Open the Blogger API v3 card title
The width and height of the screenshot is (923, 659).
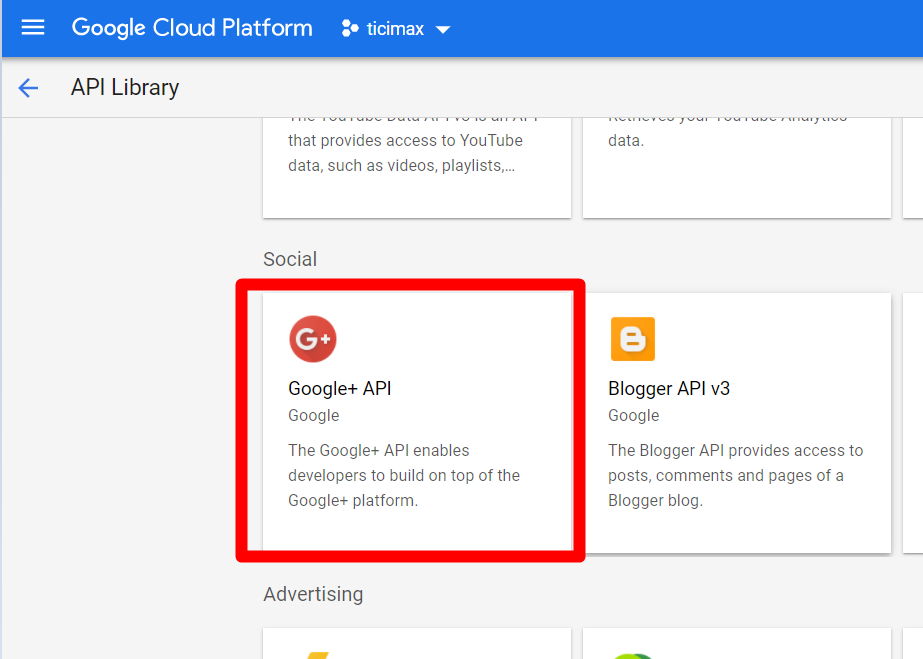coord(669,388)
